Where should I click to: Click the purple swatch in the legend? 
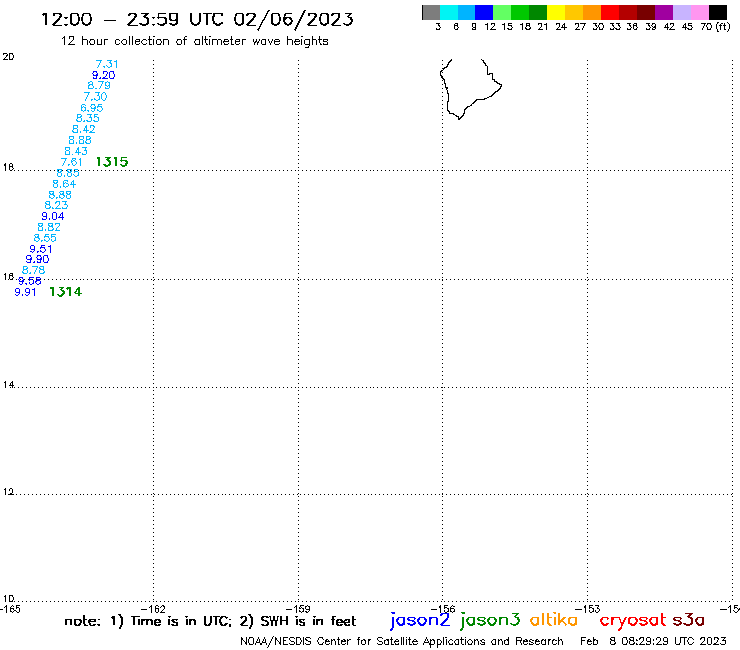click(x=664, y=12)
